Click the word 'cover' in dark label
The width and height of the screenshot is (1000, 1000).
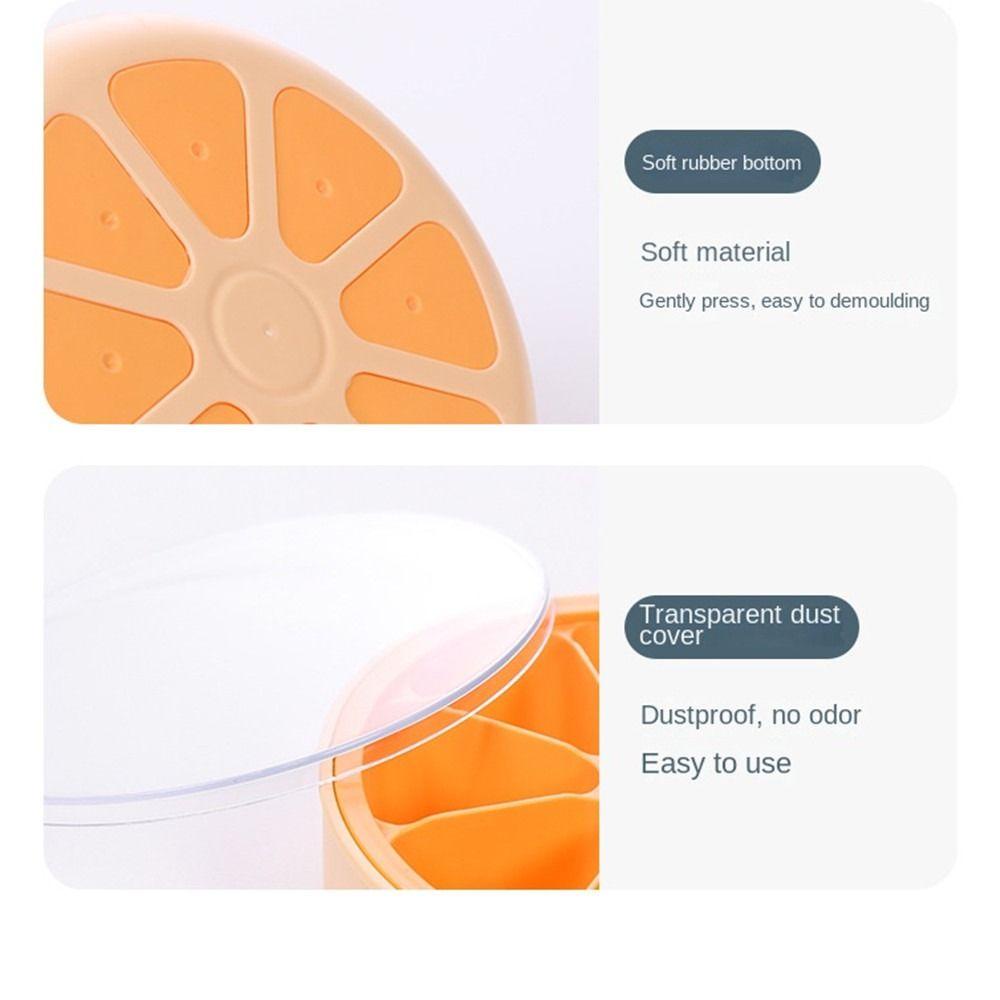(671, 636)
